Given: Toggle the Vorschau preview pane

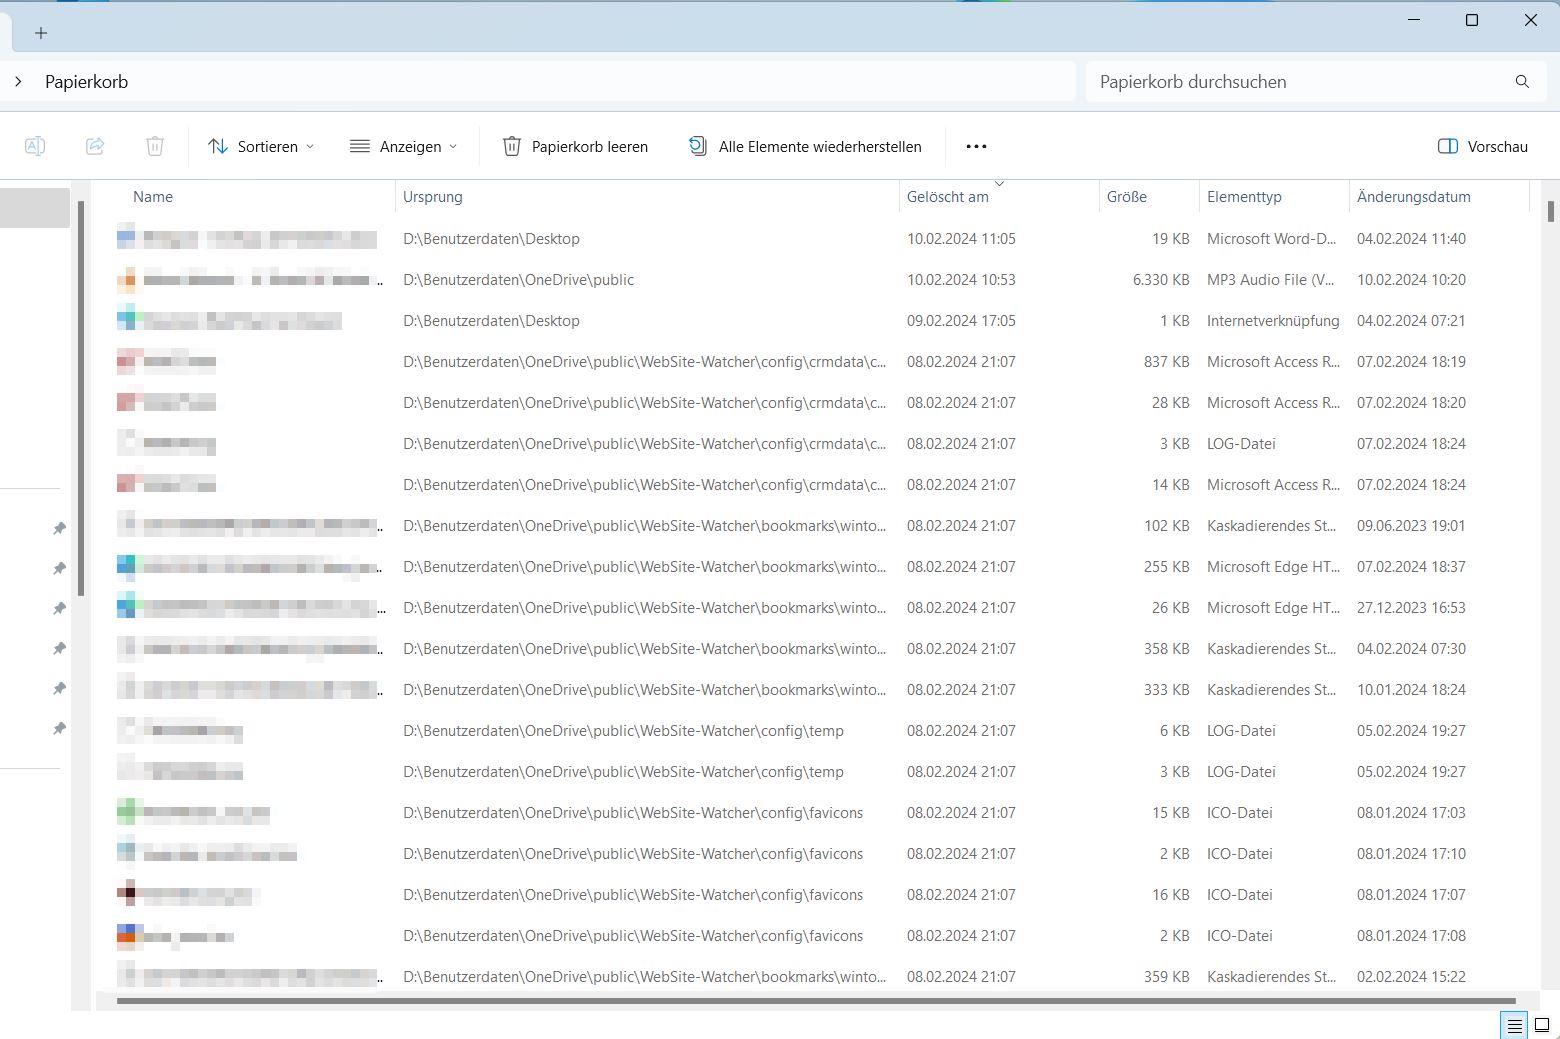Looking at the screenshot, I should click(x=1482, y=146).
